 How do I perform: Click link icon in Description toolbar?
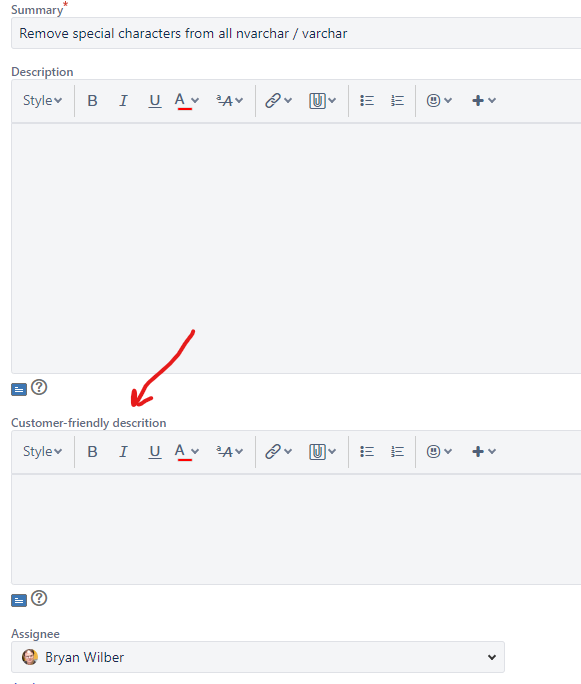click(273, 101)
